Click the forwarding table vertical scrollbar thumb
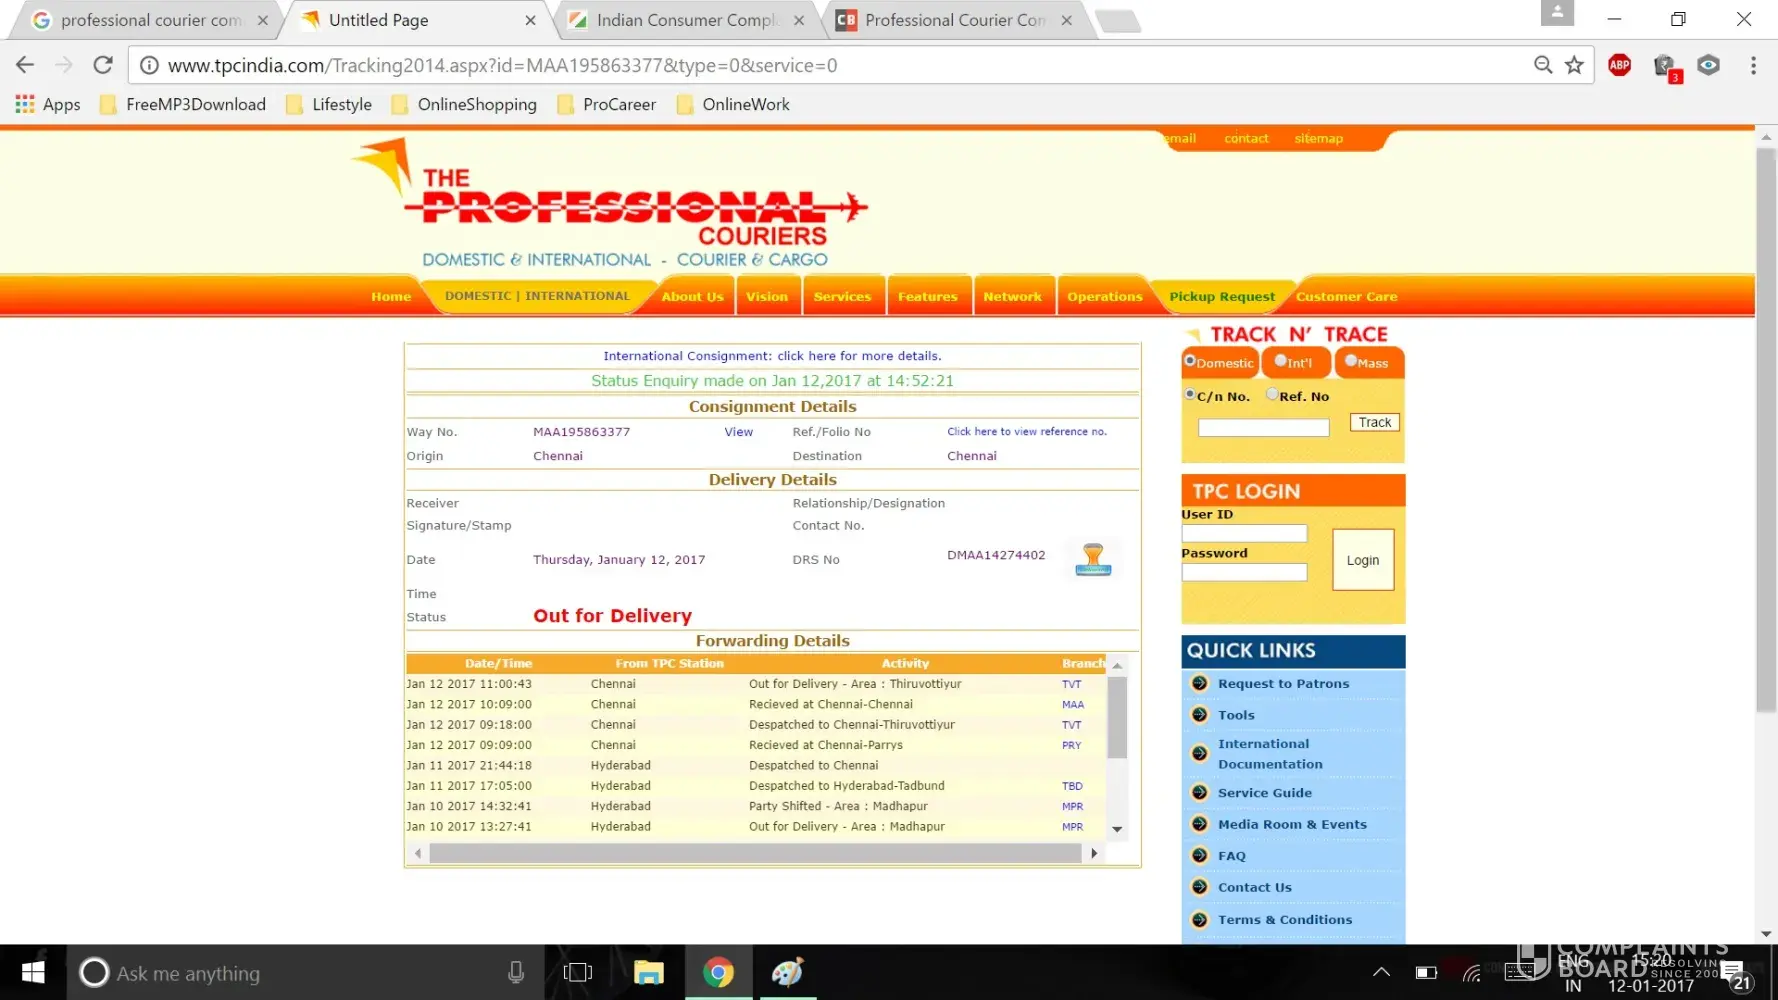 coord(1117,718)
